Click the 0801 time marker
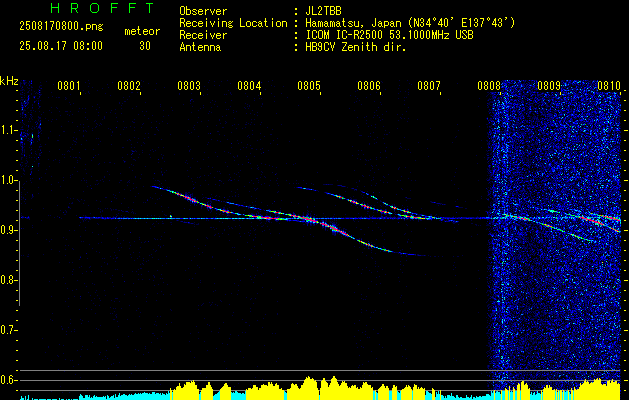The height and width of the screenshot is (400, 629). (69, 85)
